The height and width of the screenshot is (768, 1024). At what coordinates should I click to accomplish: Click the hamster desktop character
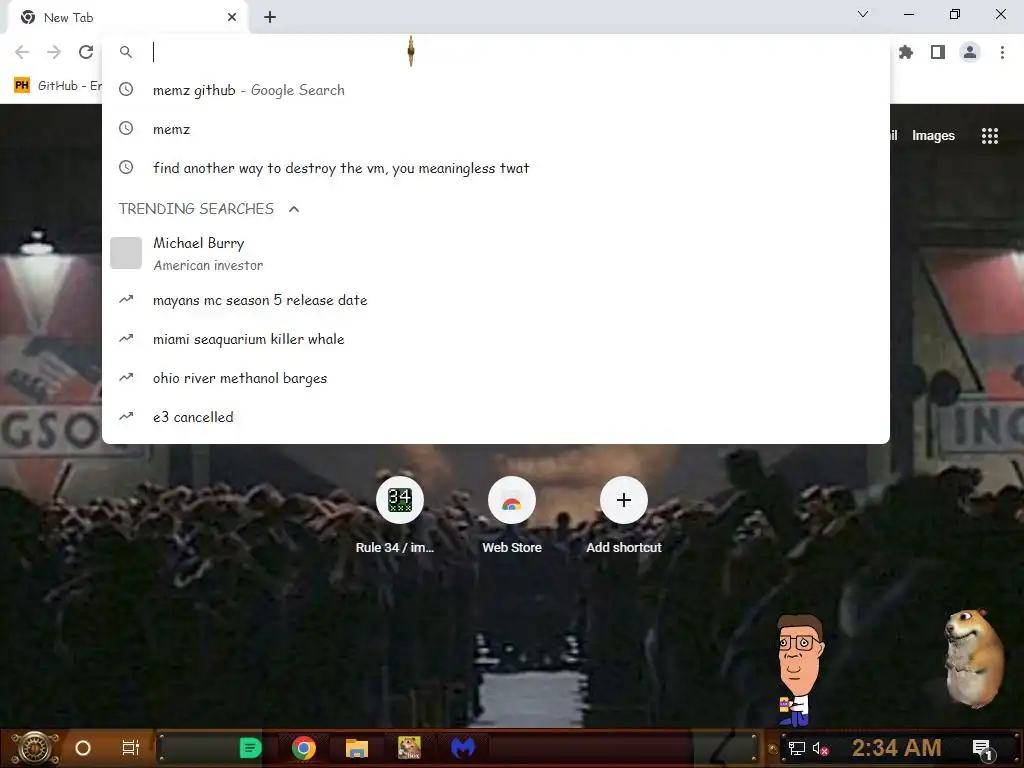coord(974,658)
